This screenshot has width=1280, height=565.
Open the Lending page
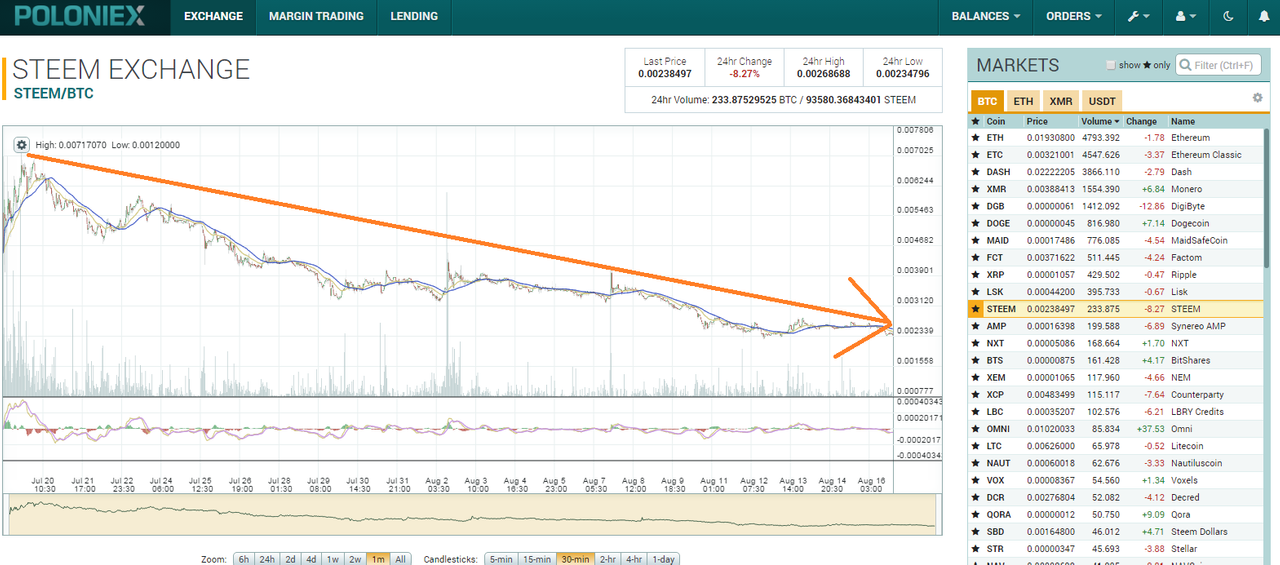click(x=414, y=16)
